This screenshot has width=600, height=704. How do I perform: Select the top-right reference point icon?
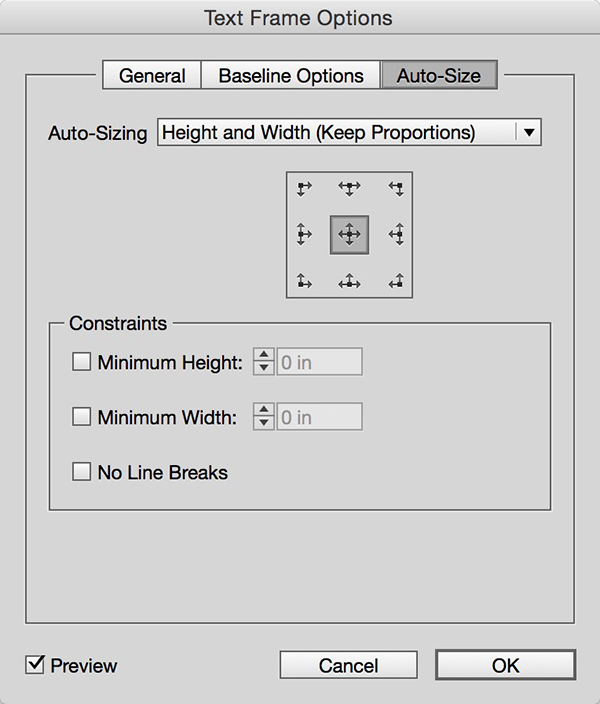pos(396,189)
